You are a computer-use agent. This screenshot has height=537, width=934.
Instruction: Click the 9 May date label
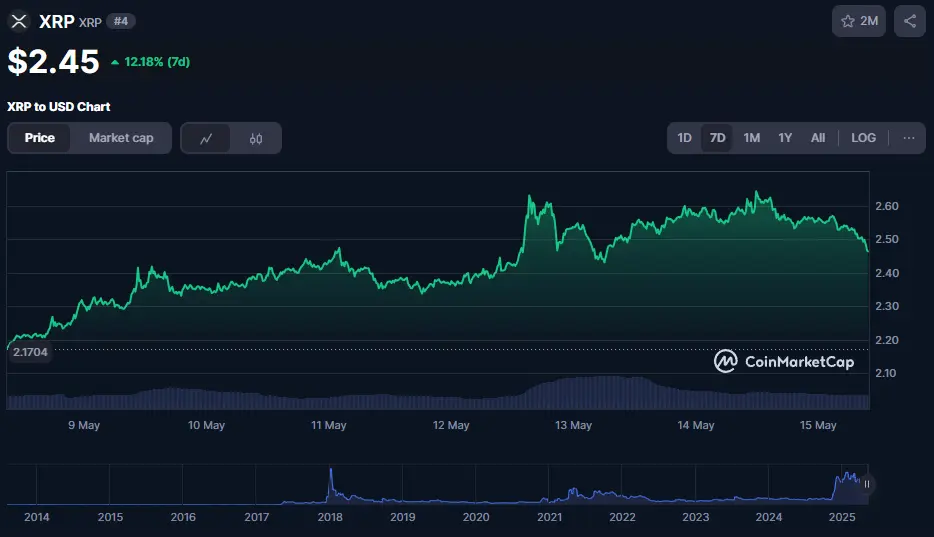click(x=84, y=425)
